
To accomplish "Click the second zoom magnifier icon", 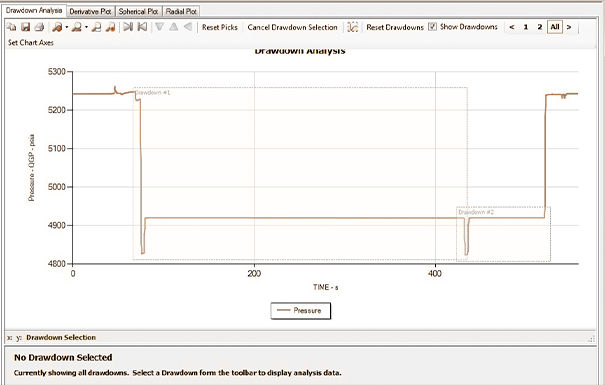I will 77,27.
